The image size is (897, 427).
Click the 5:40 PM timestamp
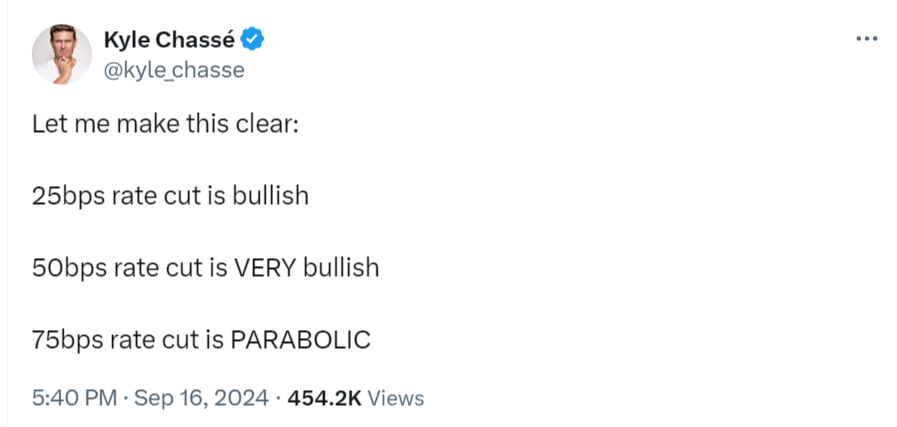pyautogui.click(x=74, y=398)
